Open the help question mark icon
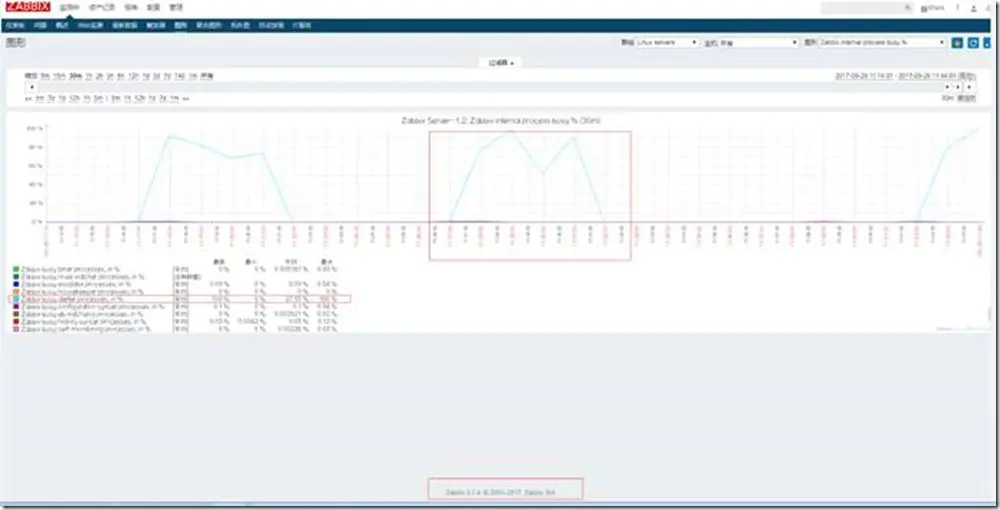1000x510 pixels. coord(957,8)
